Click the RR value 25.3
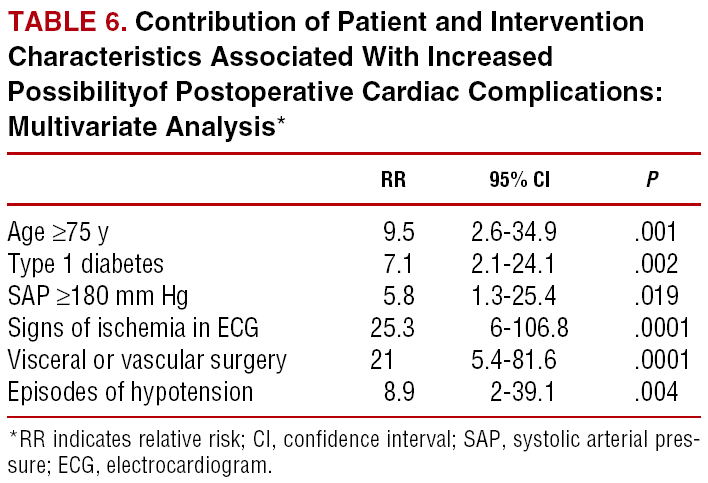Screen dimensions: 708x483 [390, 329]
